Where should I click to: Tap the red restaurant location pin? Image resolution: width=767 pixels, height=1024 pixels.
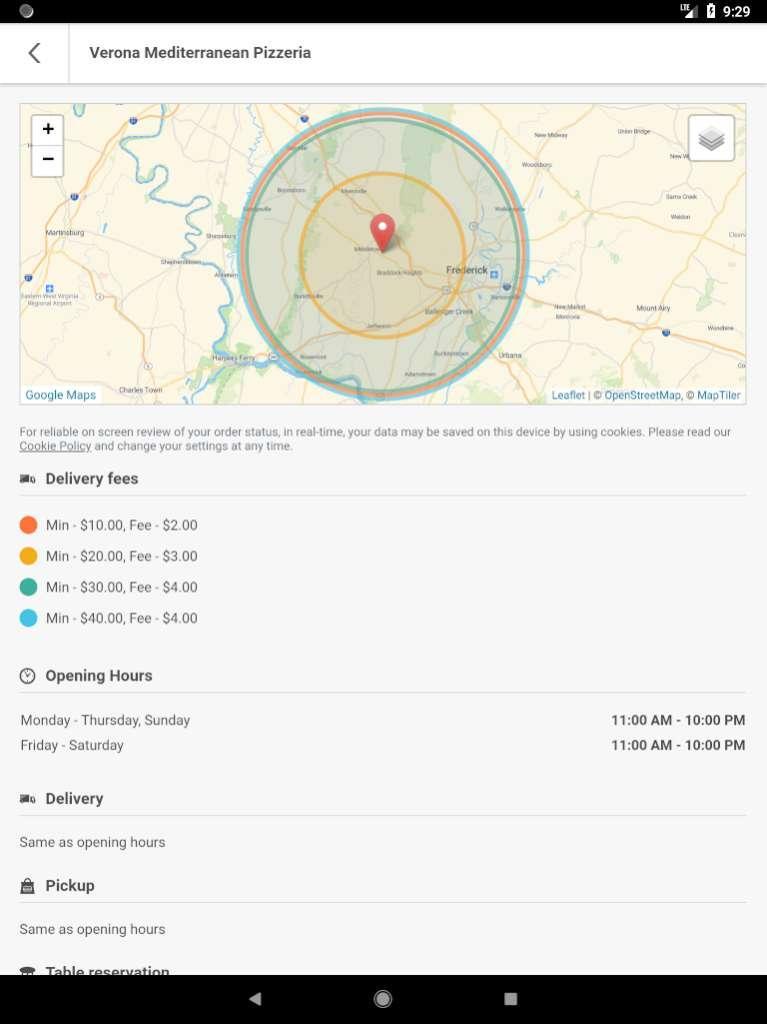[382, 232]
